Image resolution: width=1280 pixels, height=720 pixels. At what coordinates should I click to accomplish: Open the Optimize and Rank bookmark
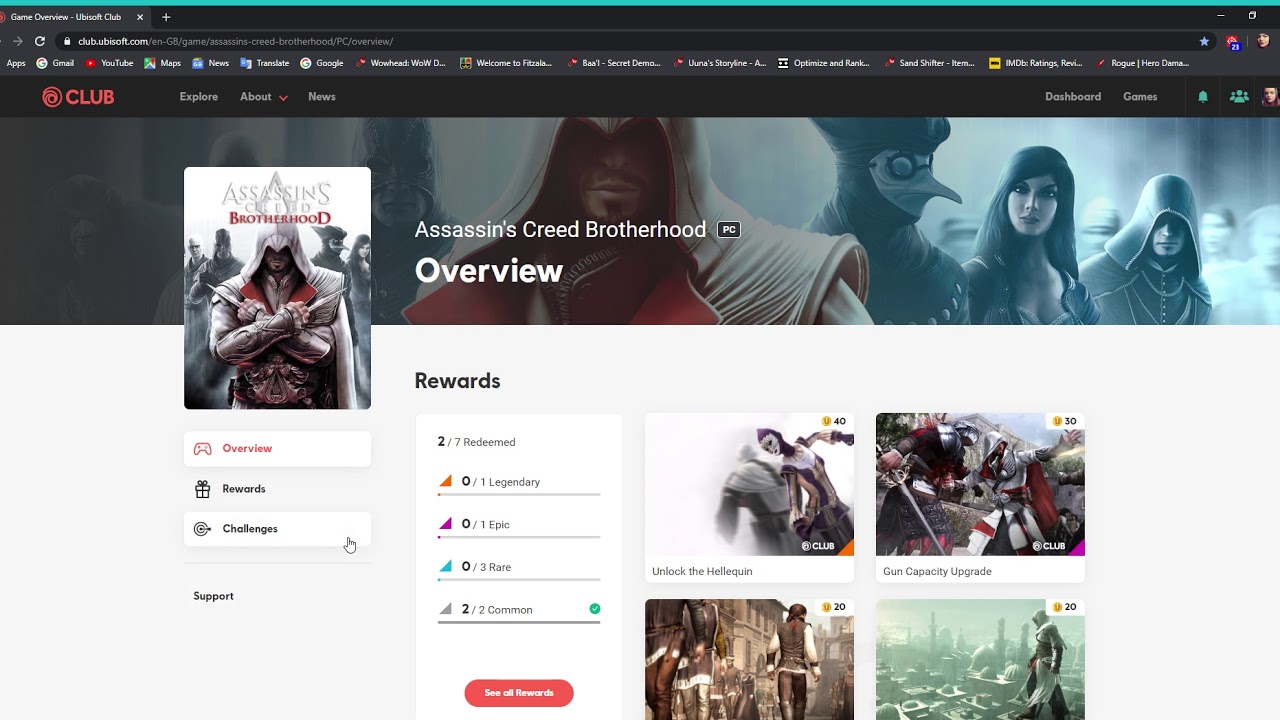(x=823, y=63)
